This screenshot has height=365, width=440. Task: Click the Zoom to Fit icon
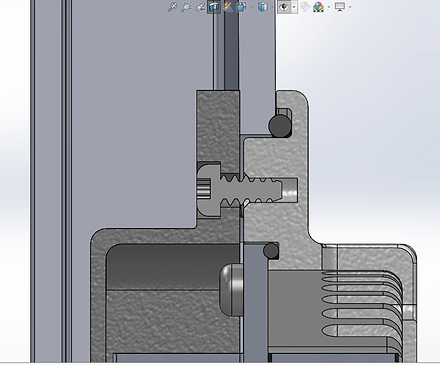(172, 7)
